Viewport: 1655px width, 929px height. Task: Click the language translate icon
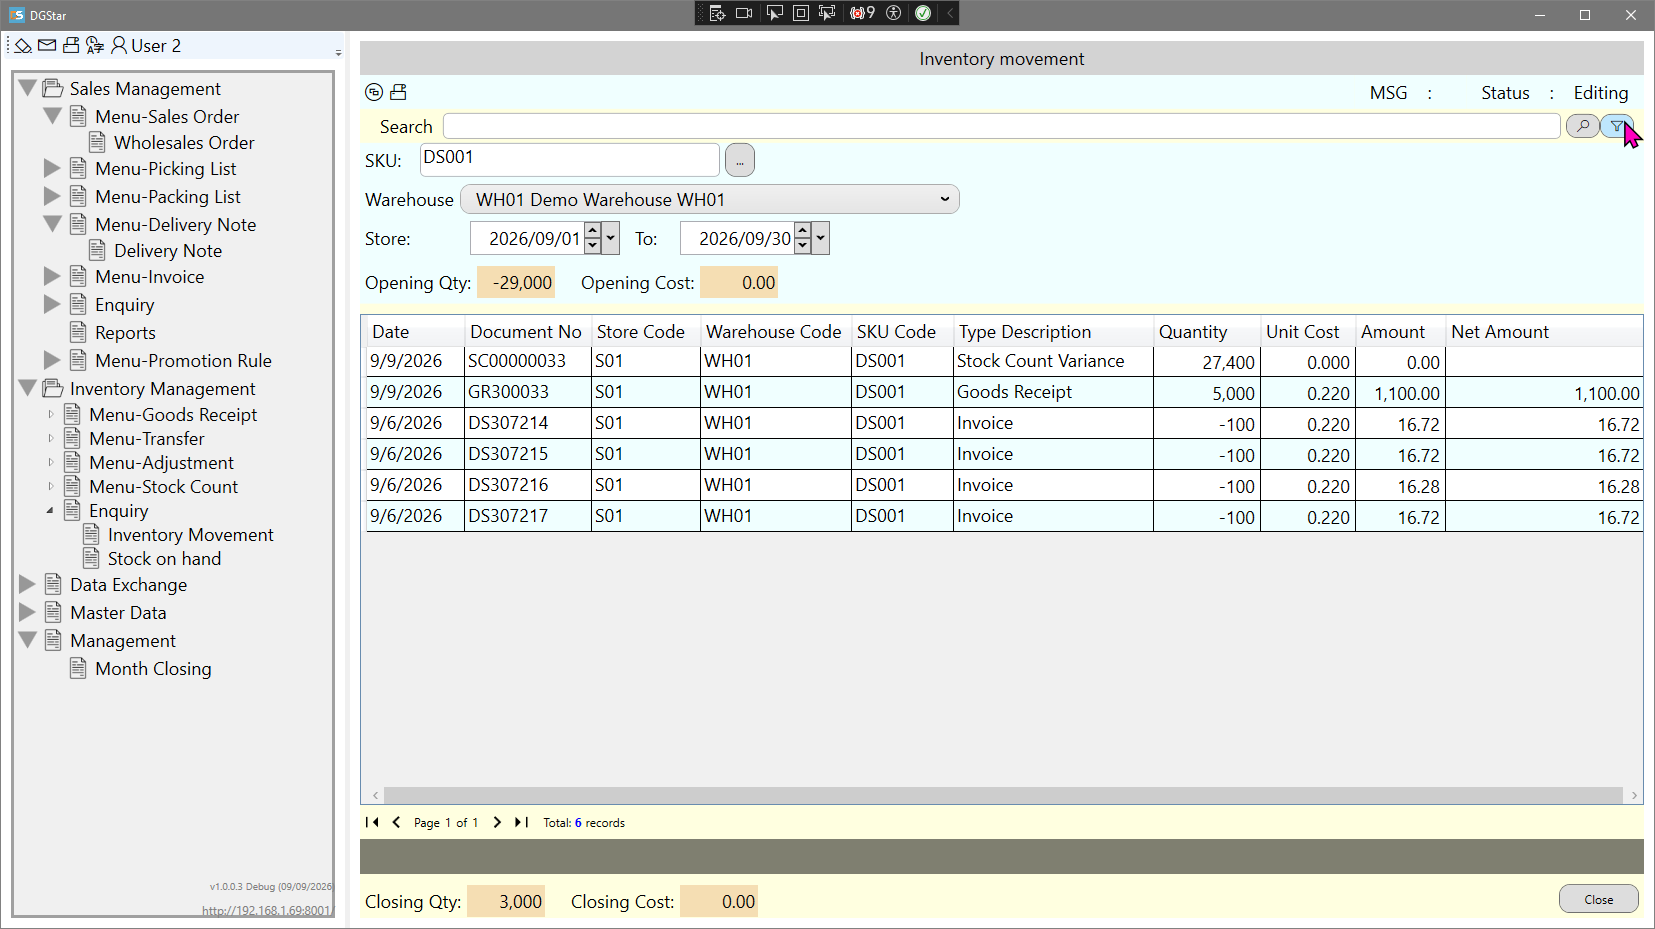click(95, 45)
